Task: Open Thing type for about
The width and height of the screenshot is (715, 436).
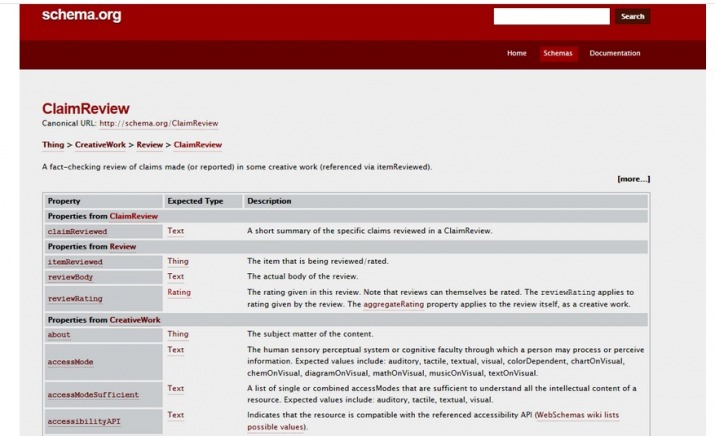Action: point(178,334)
